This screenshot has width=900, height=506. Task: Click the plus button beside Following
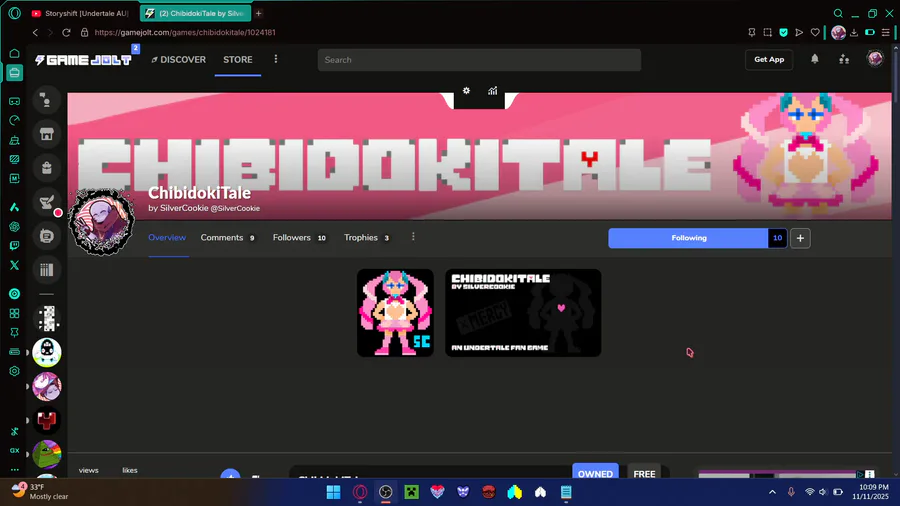[x=800, y=238]
